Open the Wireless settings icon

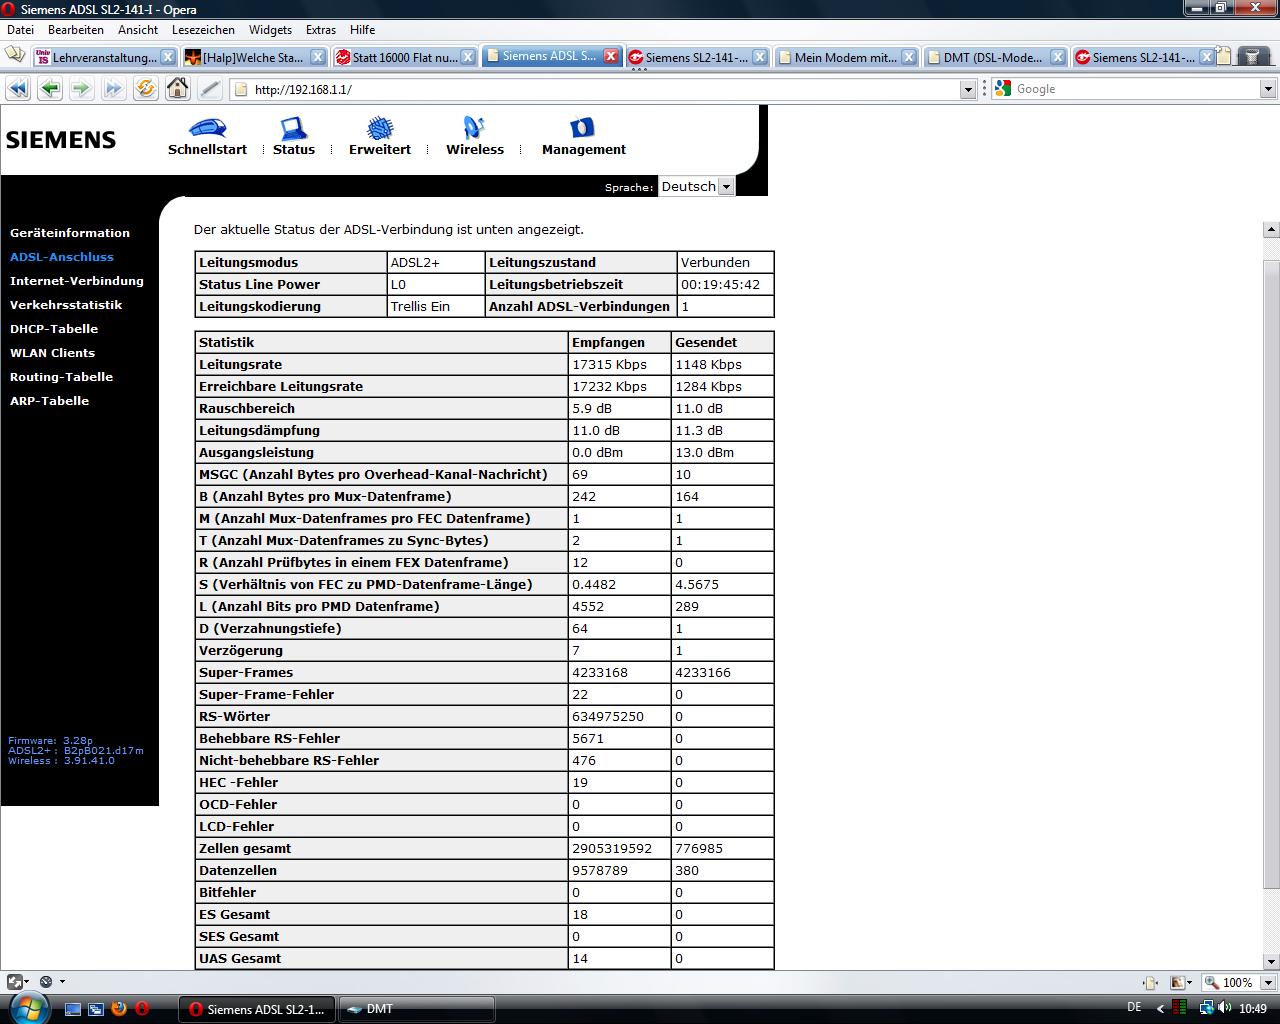pos(474,128)
